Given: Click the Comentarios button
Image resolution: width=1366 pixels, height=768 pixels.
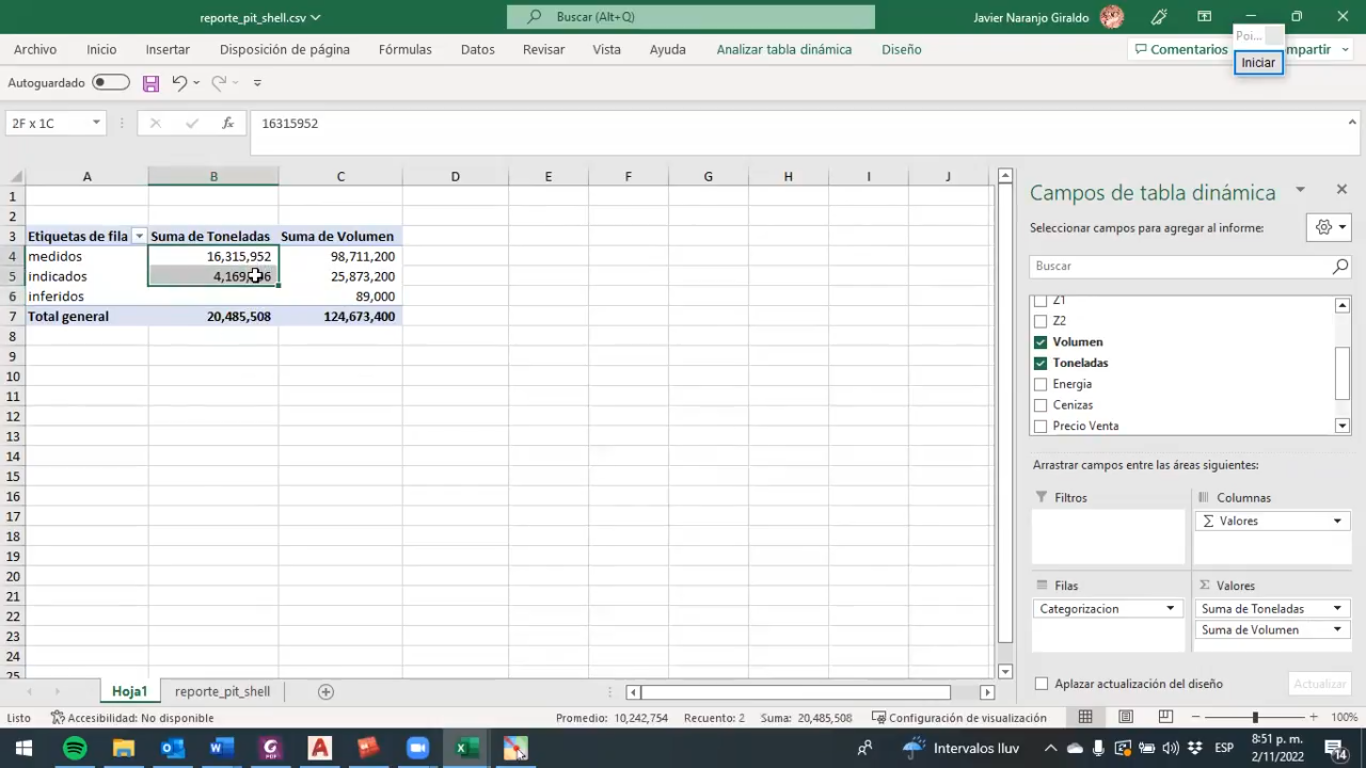Looking at the screenshot, I should (1180, 49).
